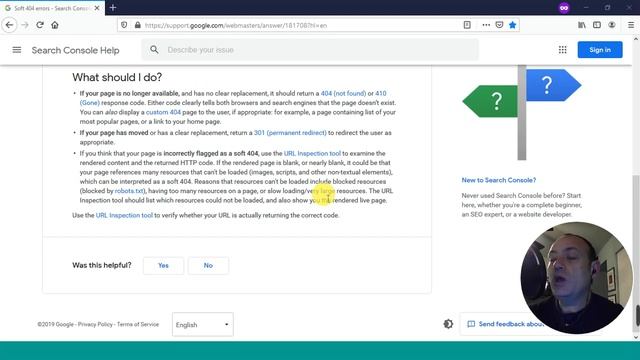Go back using the browser back arrow

click(x=9, y=25)
